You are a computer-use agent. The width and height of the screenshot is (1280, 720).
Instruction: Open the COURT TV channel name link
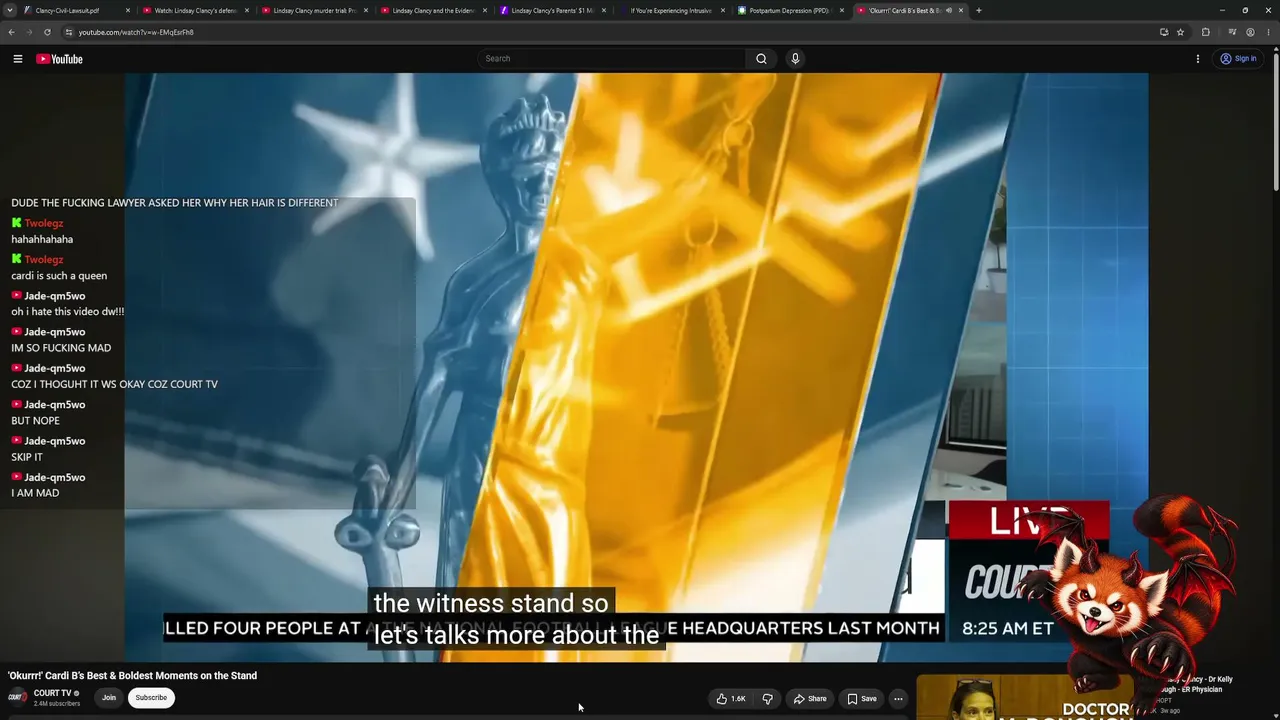click(x=53, y=693)
